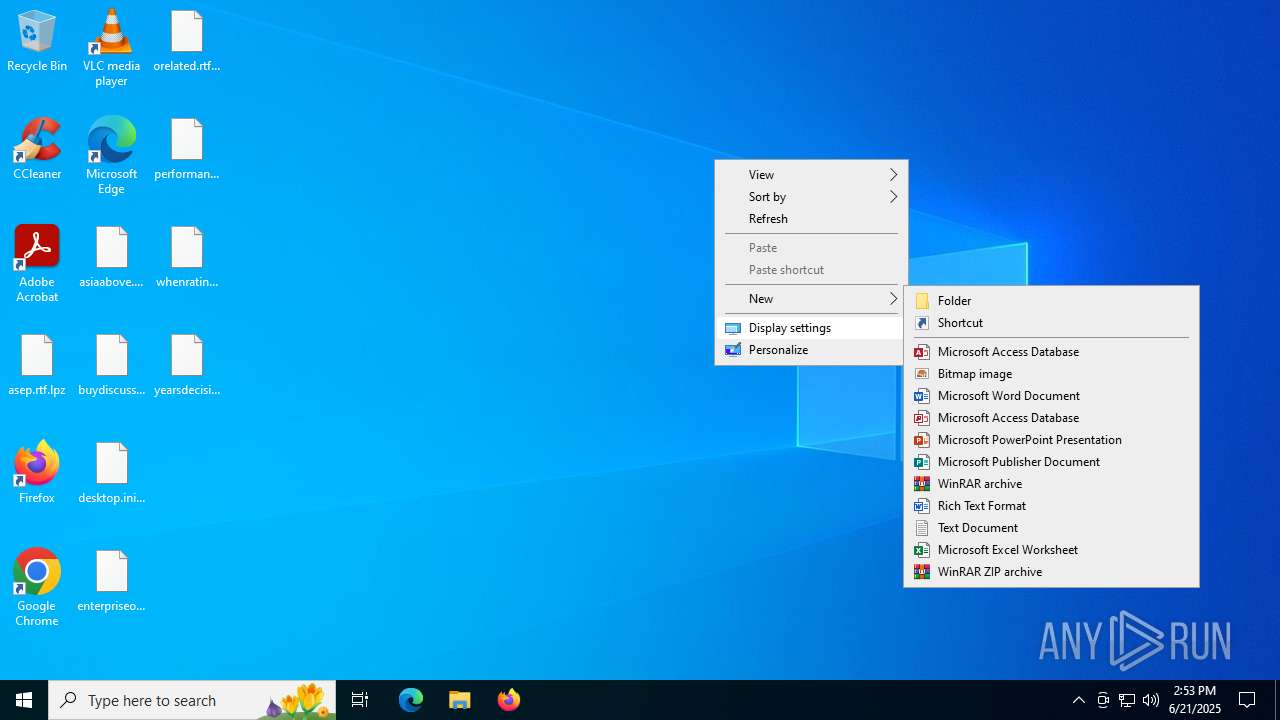Create a new Text Document
The width and height of the screenshot is (1280, 720).
[1051, 528]
